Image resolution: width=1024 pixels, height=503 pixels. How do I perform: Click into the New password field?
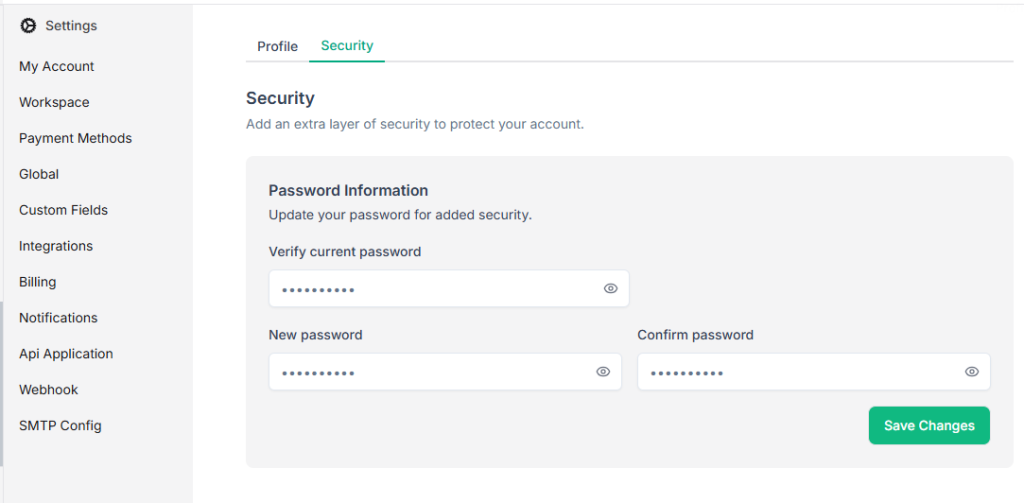430,372
